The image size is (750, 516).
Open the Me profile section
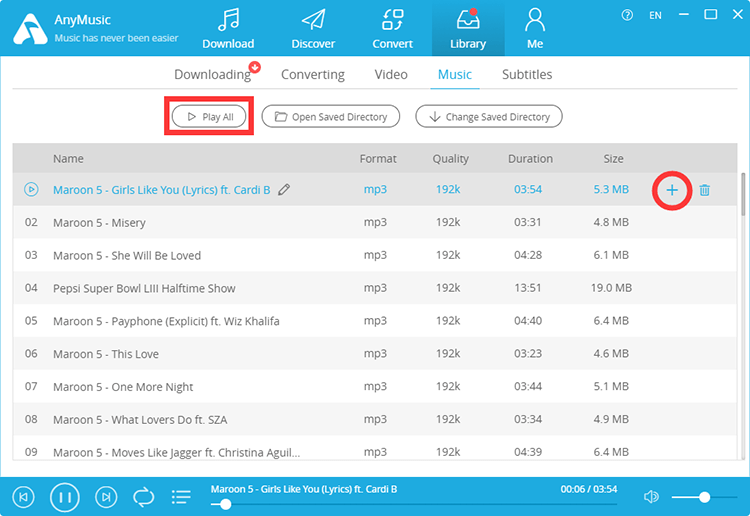pyautogui.click(x=535, y=29)
